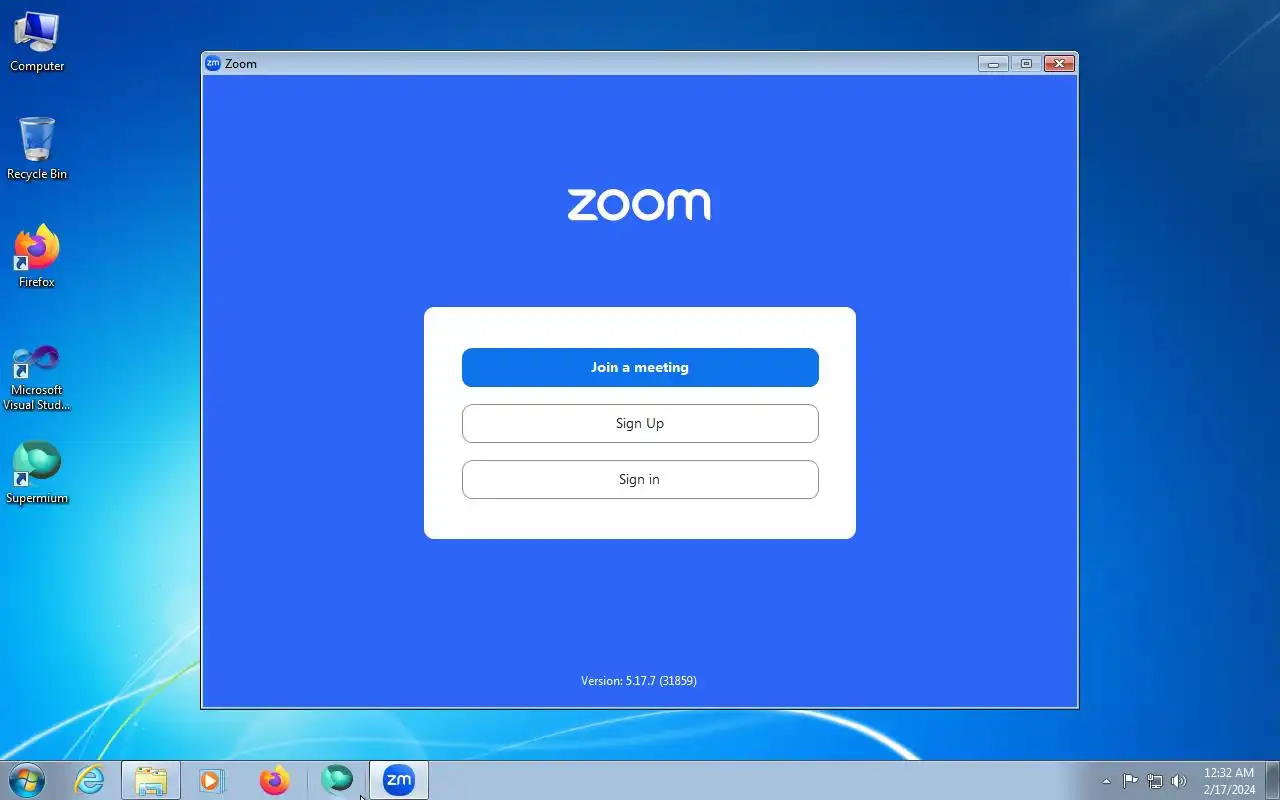
Task: Click the Firefox taskbar icon
Action: [x=274, y=780]
